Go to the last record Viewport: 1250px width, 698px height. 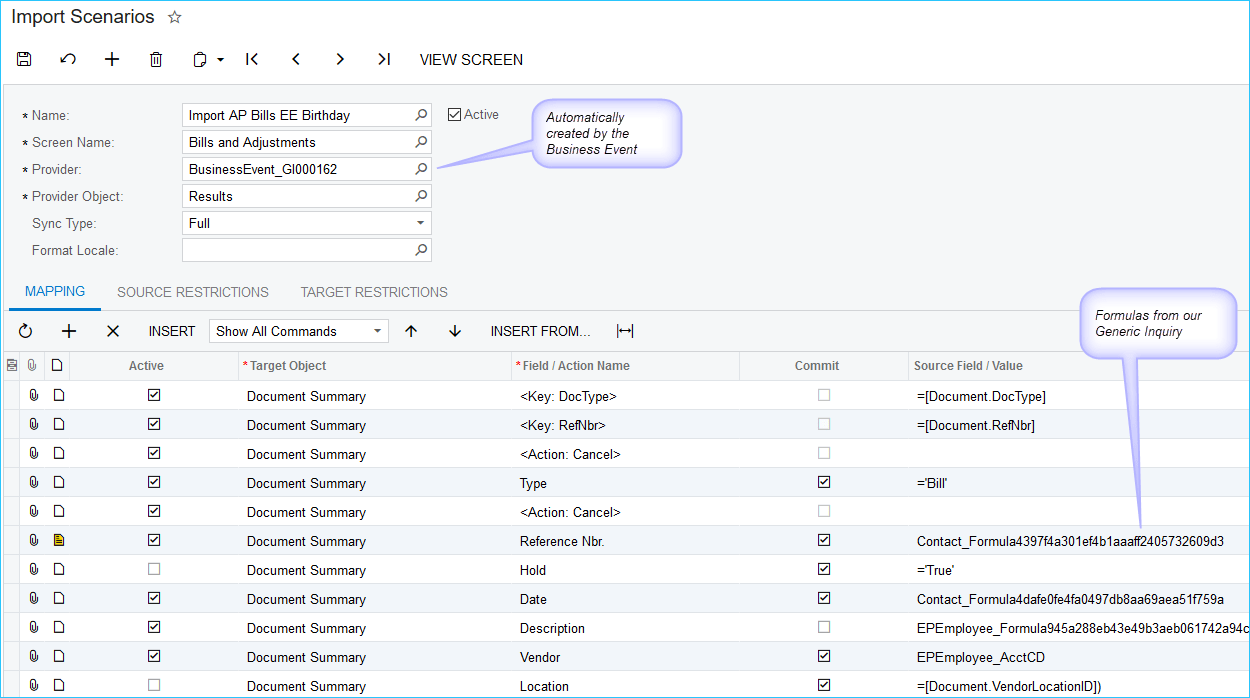point(384,59)
